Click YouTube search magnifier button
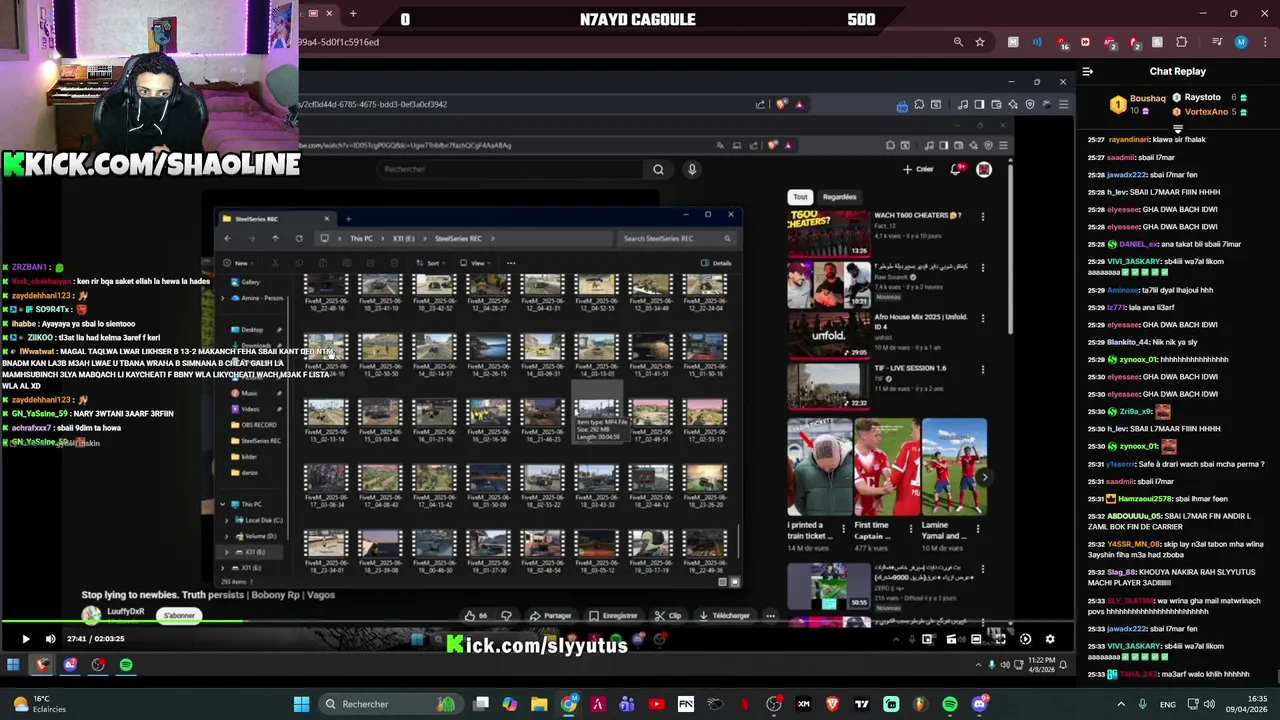This screenshot has height=720, width=1280. 658,170
